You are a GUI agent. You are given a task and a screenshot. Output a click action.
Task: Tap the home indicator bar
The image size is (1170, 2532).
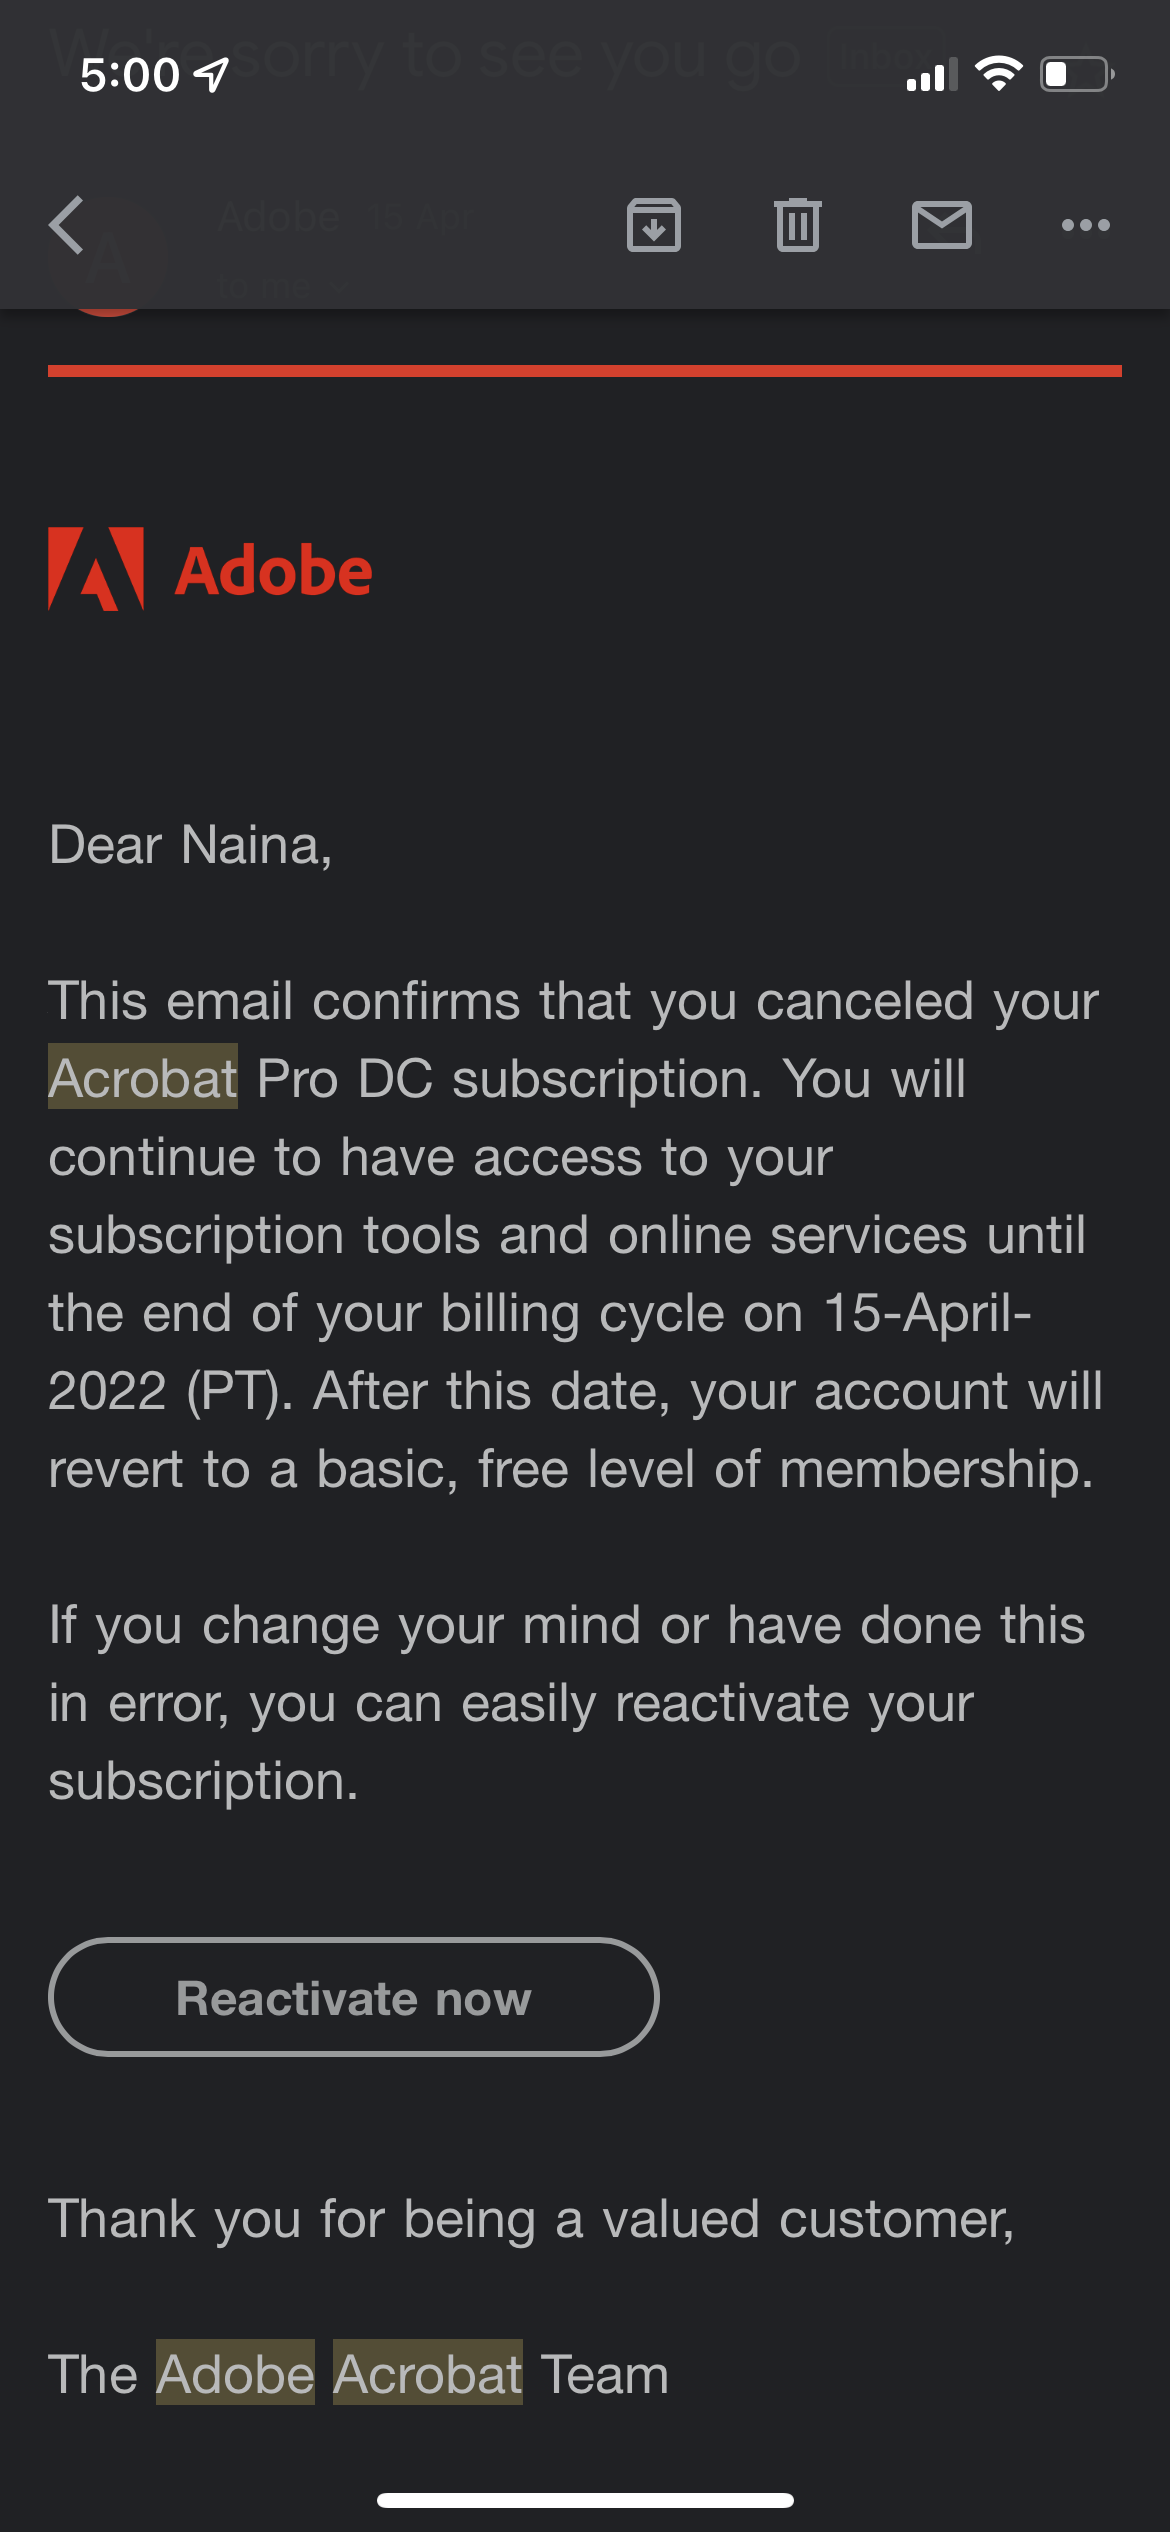[x=585, y=2500]
